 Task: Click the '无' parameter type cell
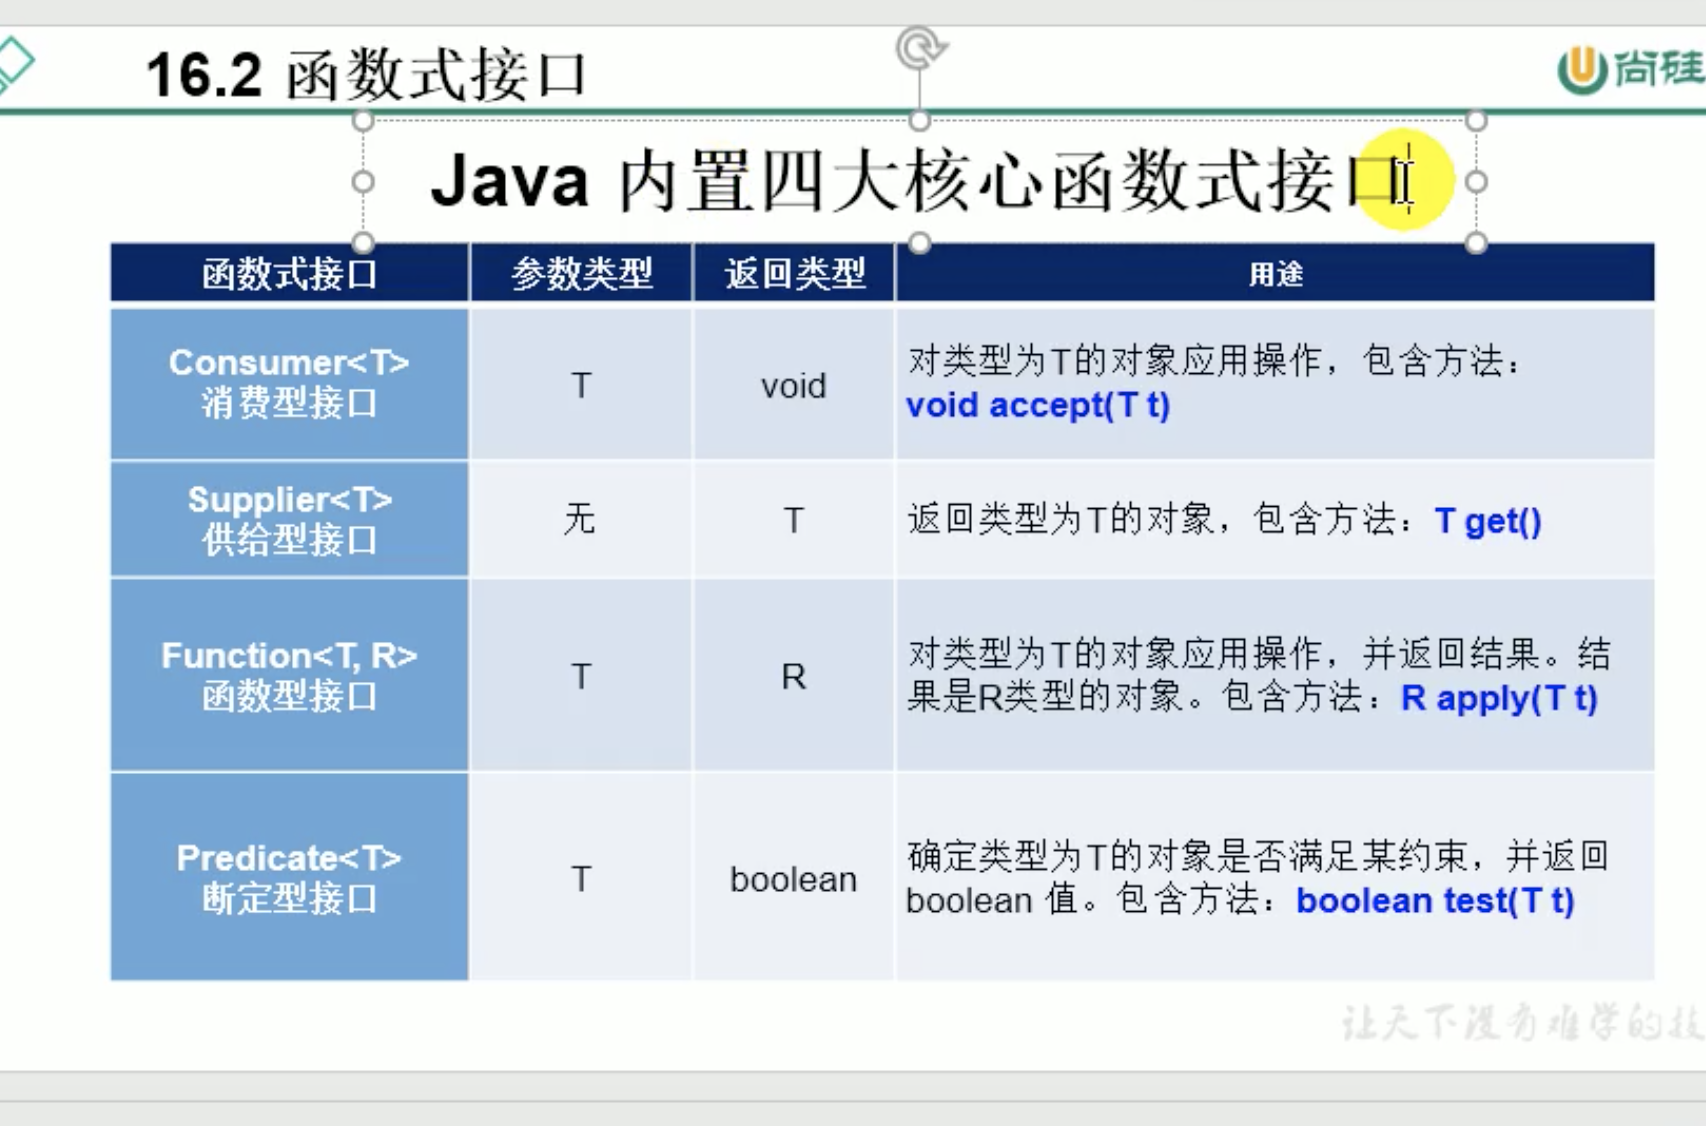(x=581, y=519)
